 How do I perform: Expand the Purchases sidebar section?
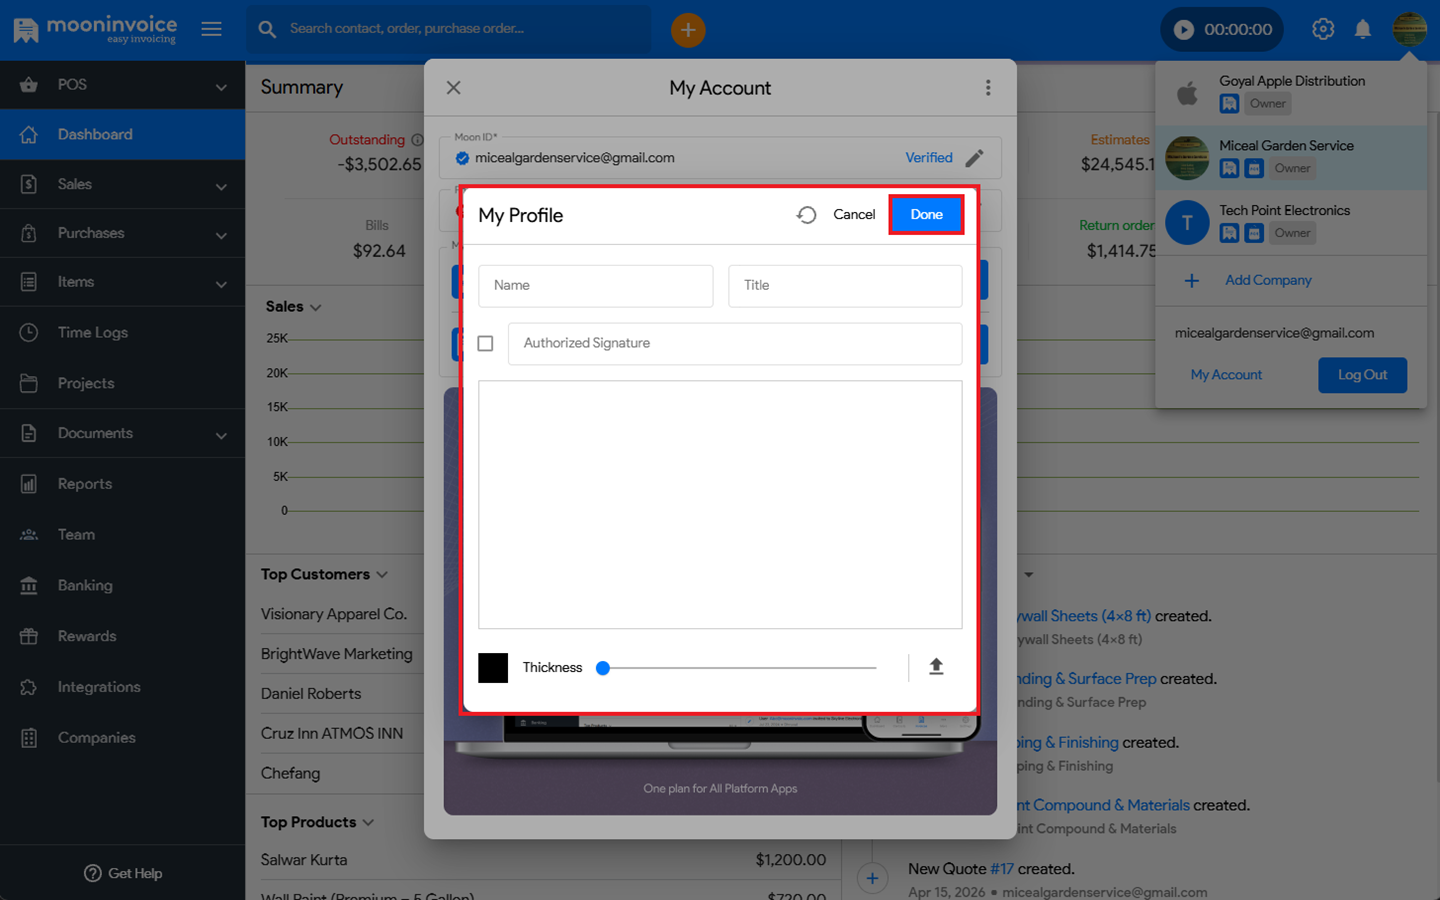click(122, 234)
